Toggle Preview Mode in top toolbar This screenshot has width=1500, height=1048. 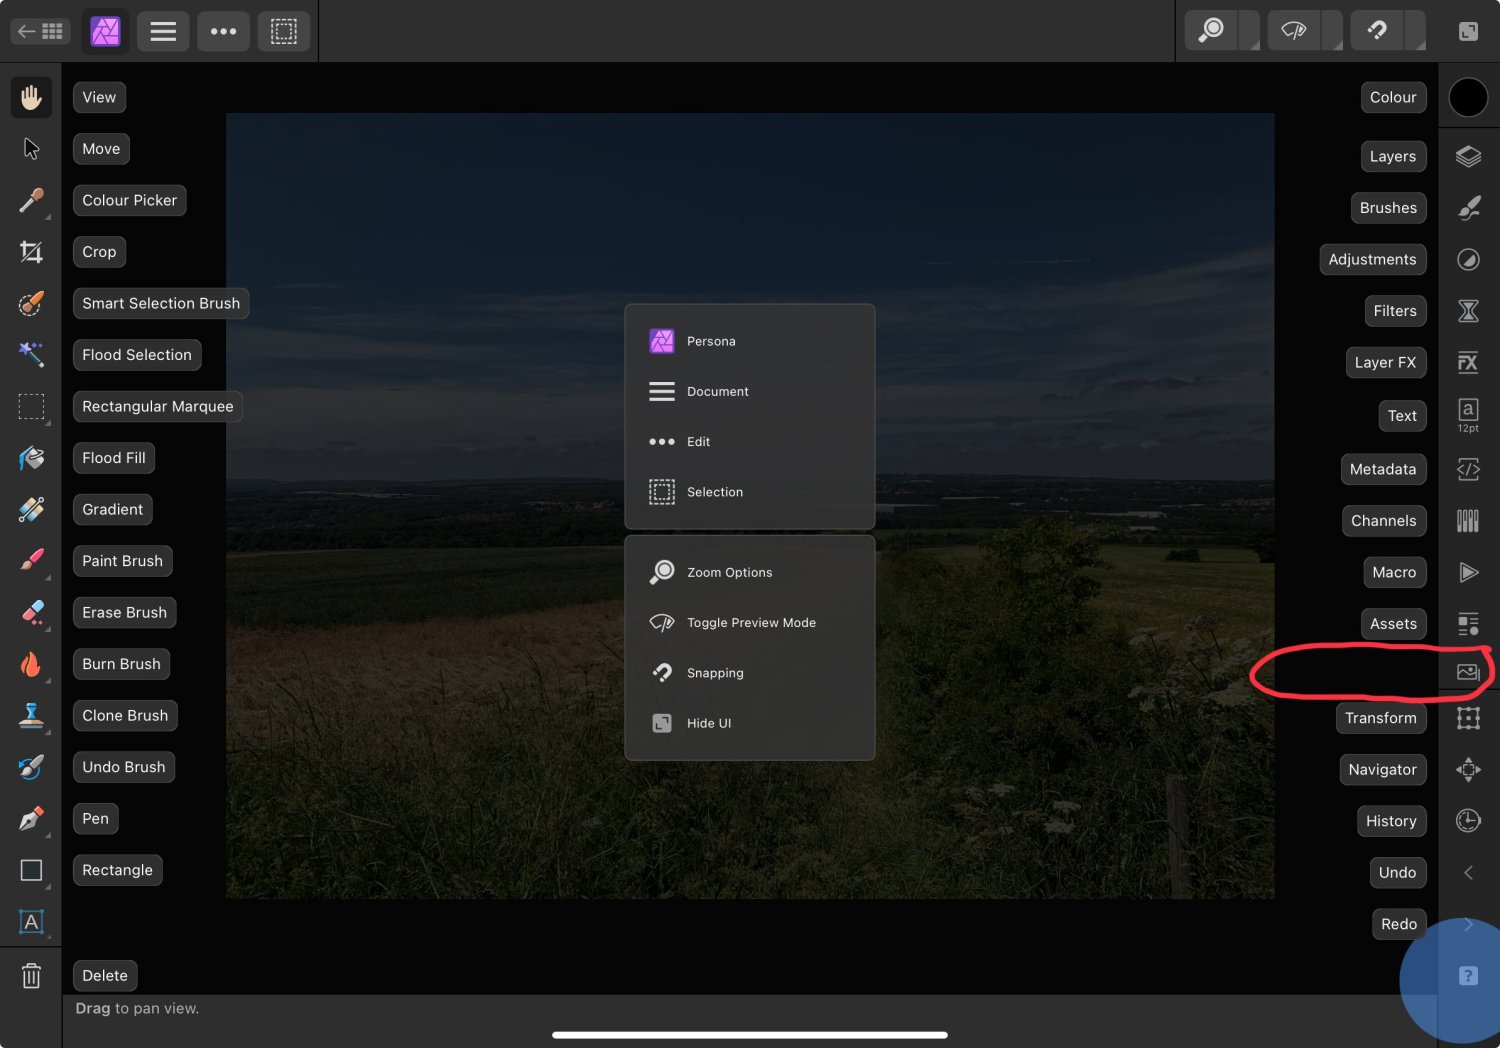pyautogui.click(x=1293, y=31)
